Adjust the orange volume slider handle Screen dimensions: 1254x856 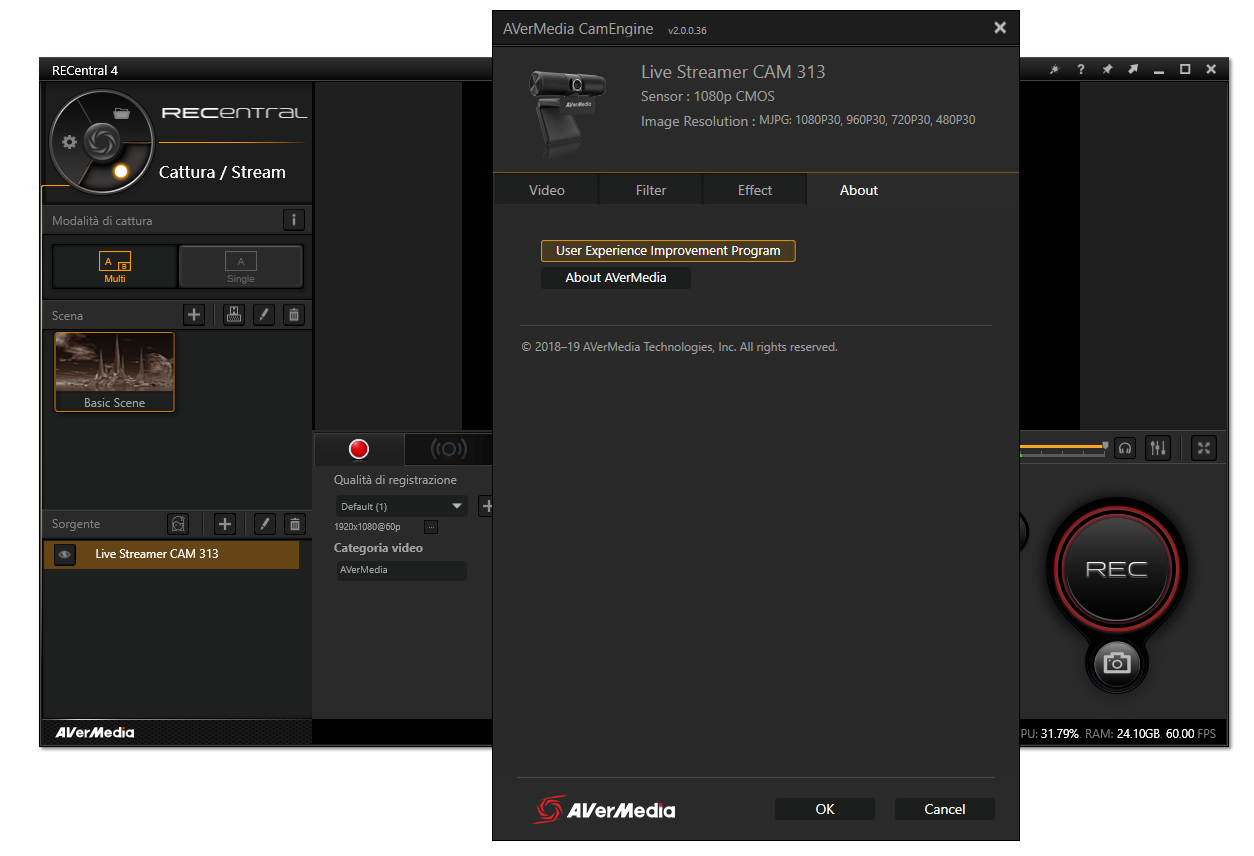pyautogui.click(x=1105, y=446)
